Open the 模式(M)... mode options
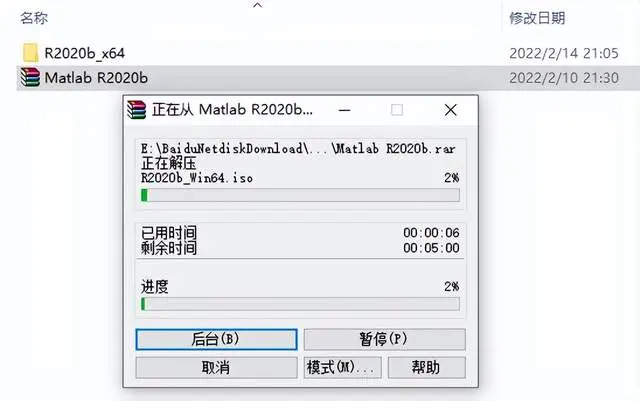 tap(342, 368)
